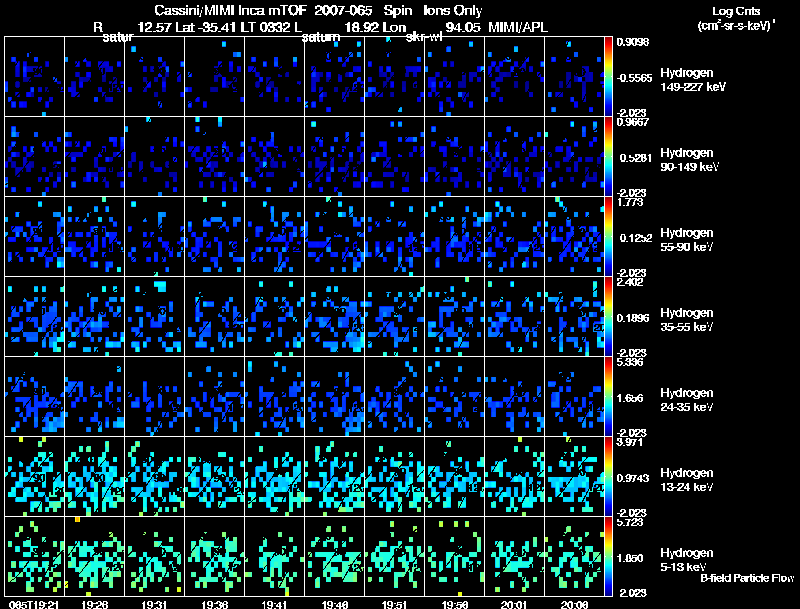Open the 55-90 keV image panel at 19:31
Viewport: 800px width, 609px height.
[x=155, y=237]
